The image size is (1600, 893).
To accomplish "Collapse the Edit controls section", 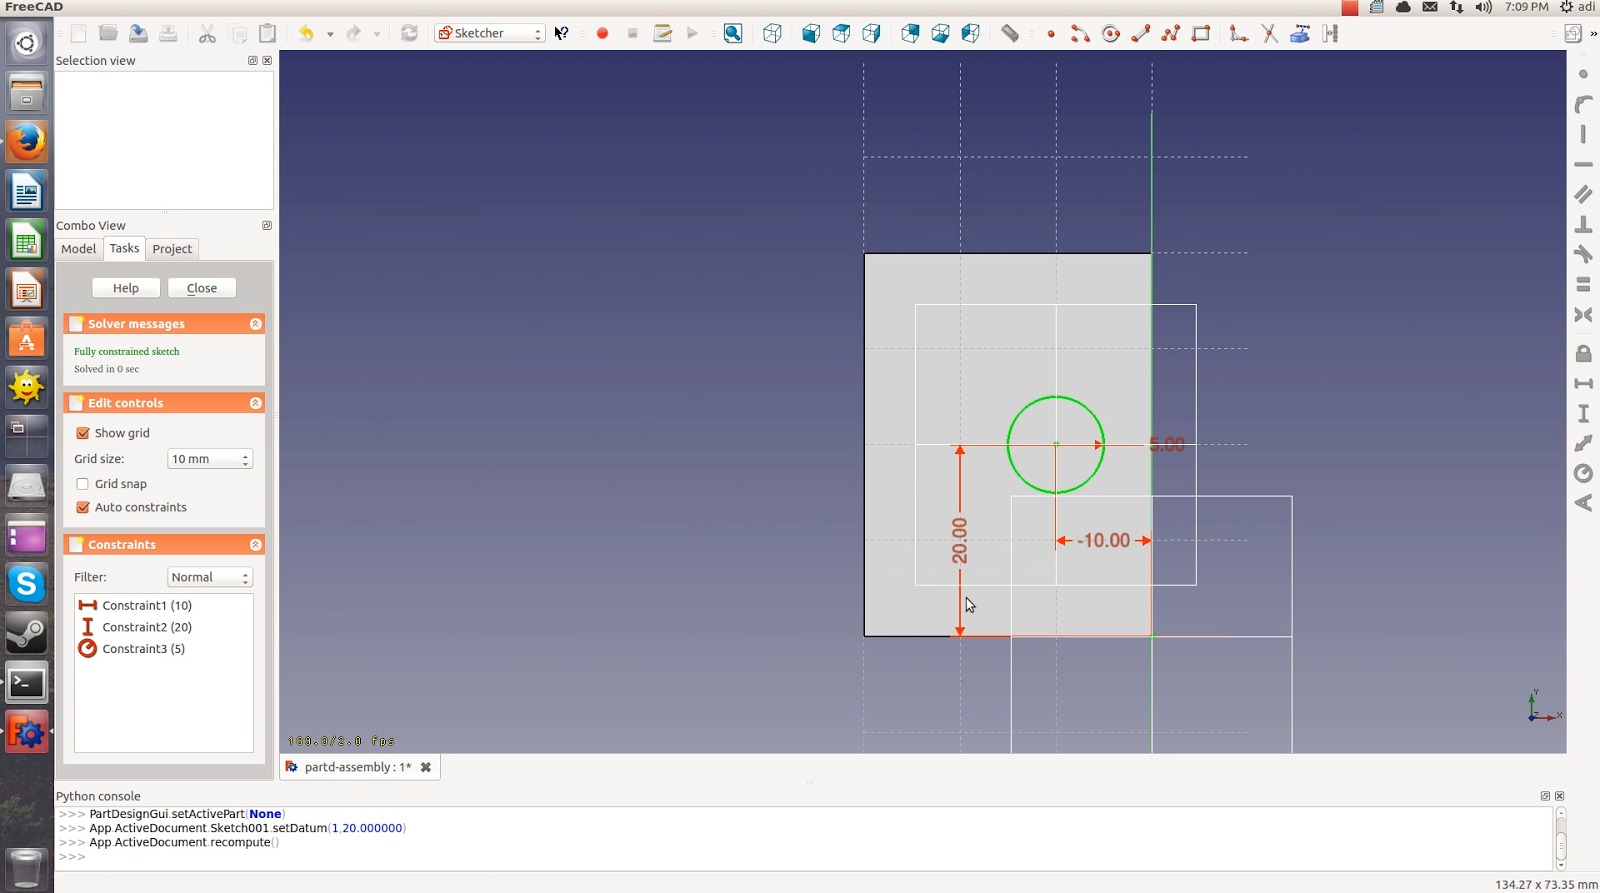I will coord(256,403).
